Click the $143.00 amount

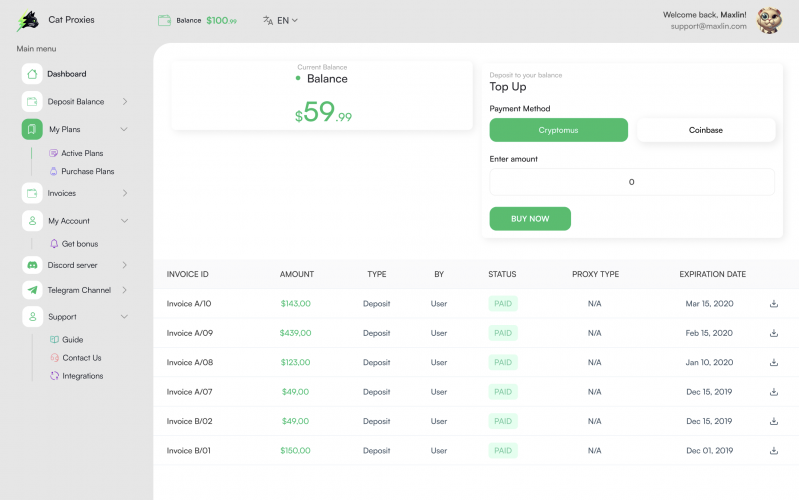pyautogui.click(x=296, y=304)
